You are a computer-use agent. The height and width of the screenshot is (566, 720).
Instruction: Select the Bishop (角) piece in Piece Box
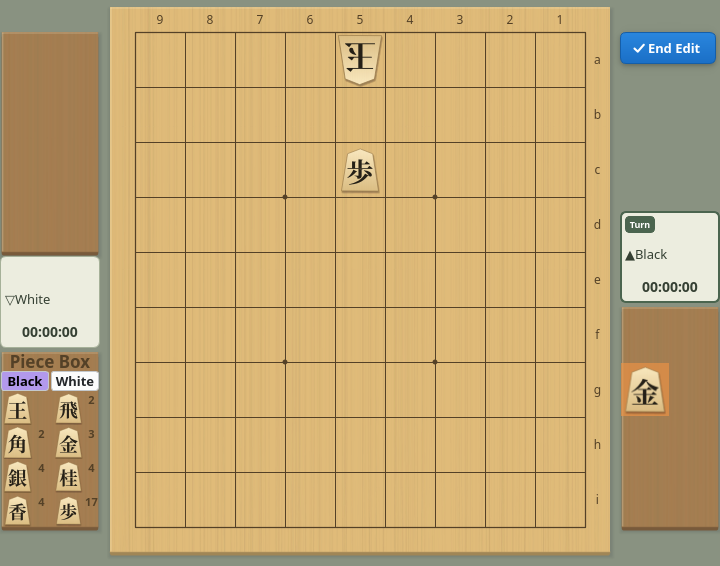[18, 443]
